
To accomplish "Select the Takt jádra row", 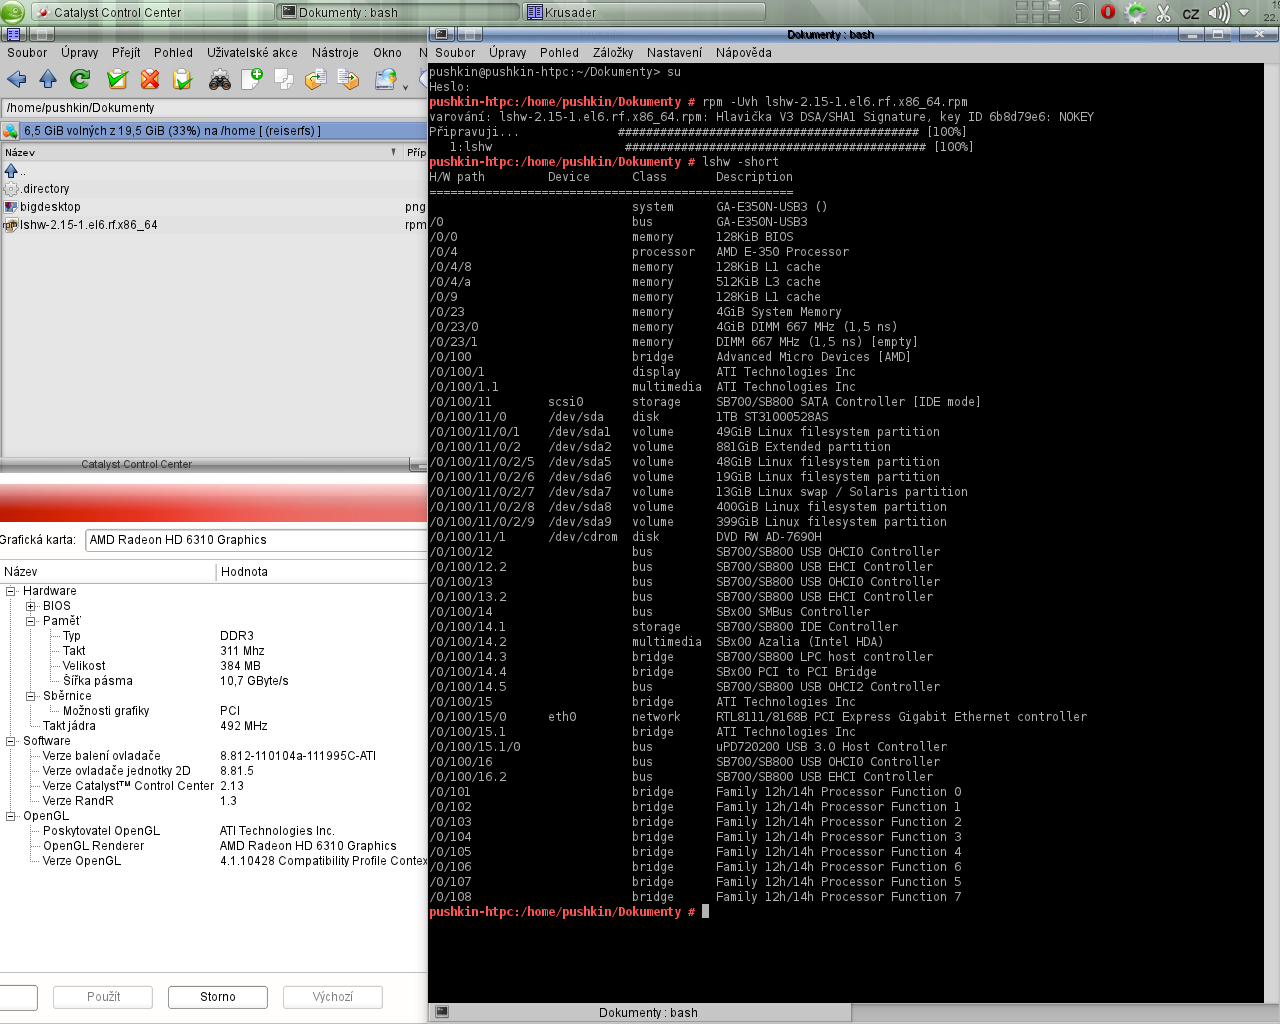I will (214, 726).
